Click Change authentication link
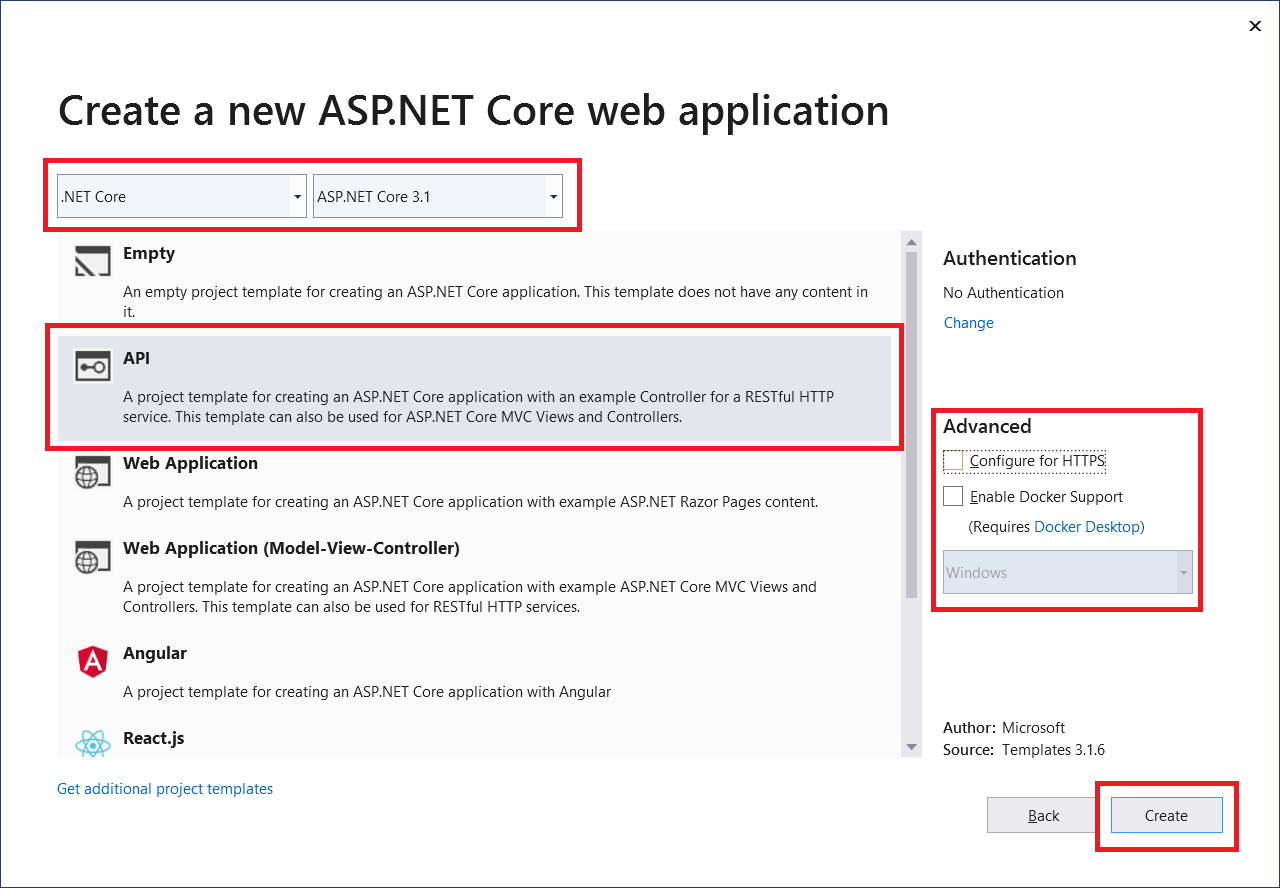The width and height of the screenshot is (1280, 888). coord(969,323)
